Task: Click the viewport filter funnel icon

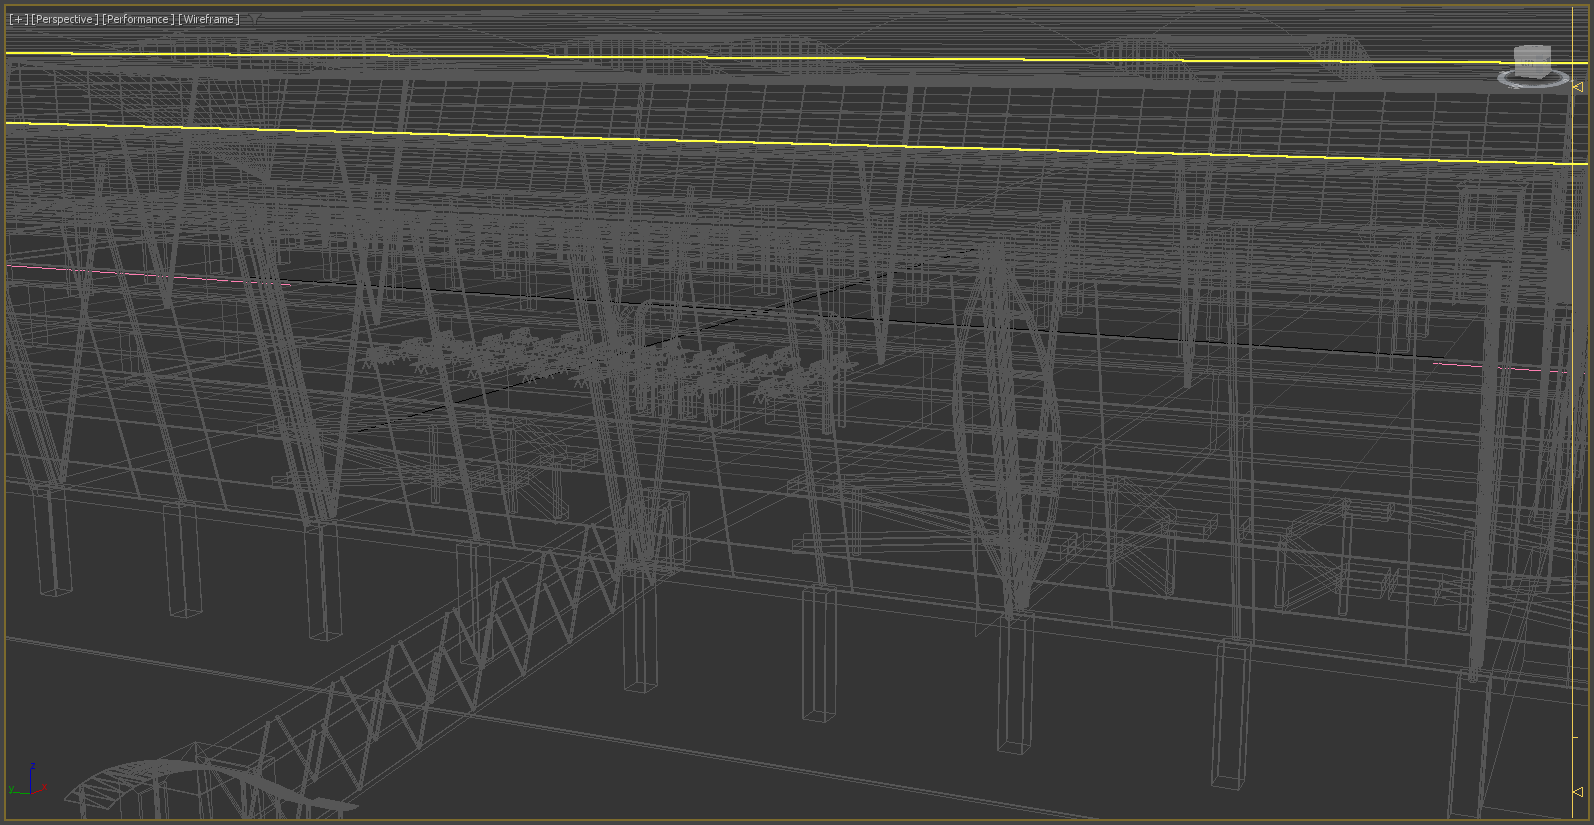Action: click(255, 19)
